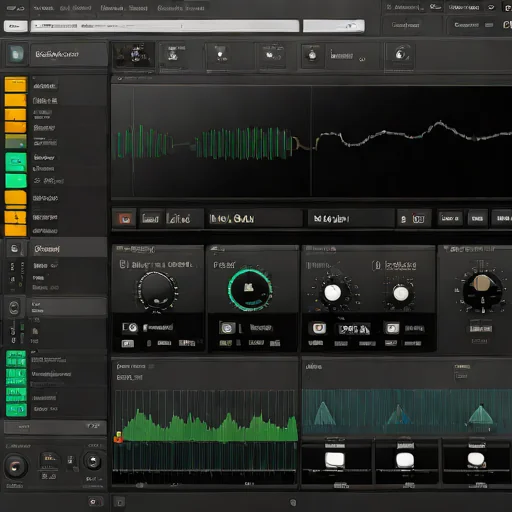The height and width of the screenshot is (512, 512).
Task: Click the red record icon in the transport strip
Action: [125, 219]
